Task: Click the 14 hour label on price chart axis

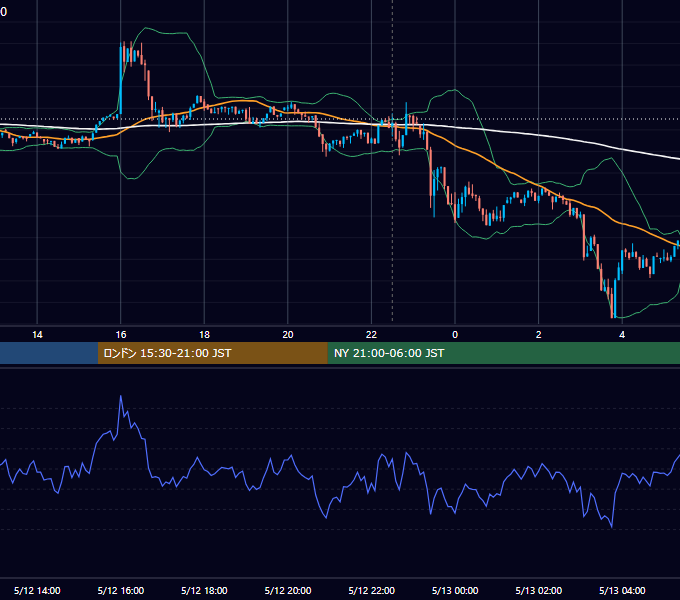Action: [37, 335]
